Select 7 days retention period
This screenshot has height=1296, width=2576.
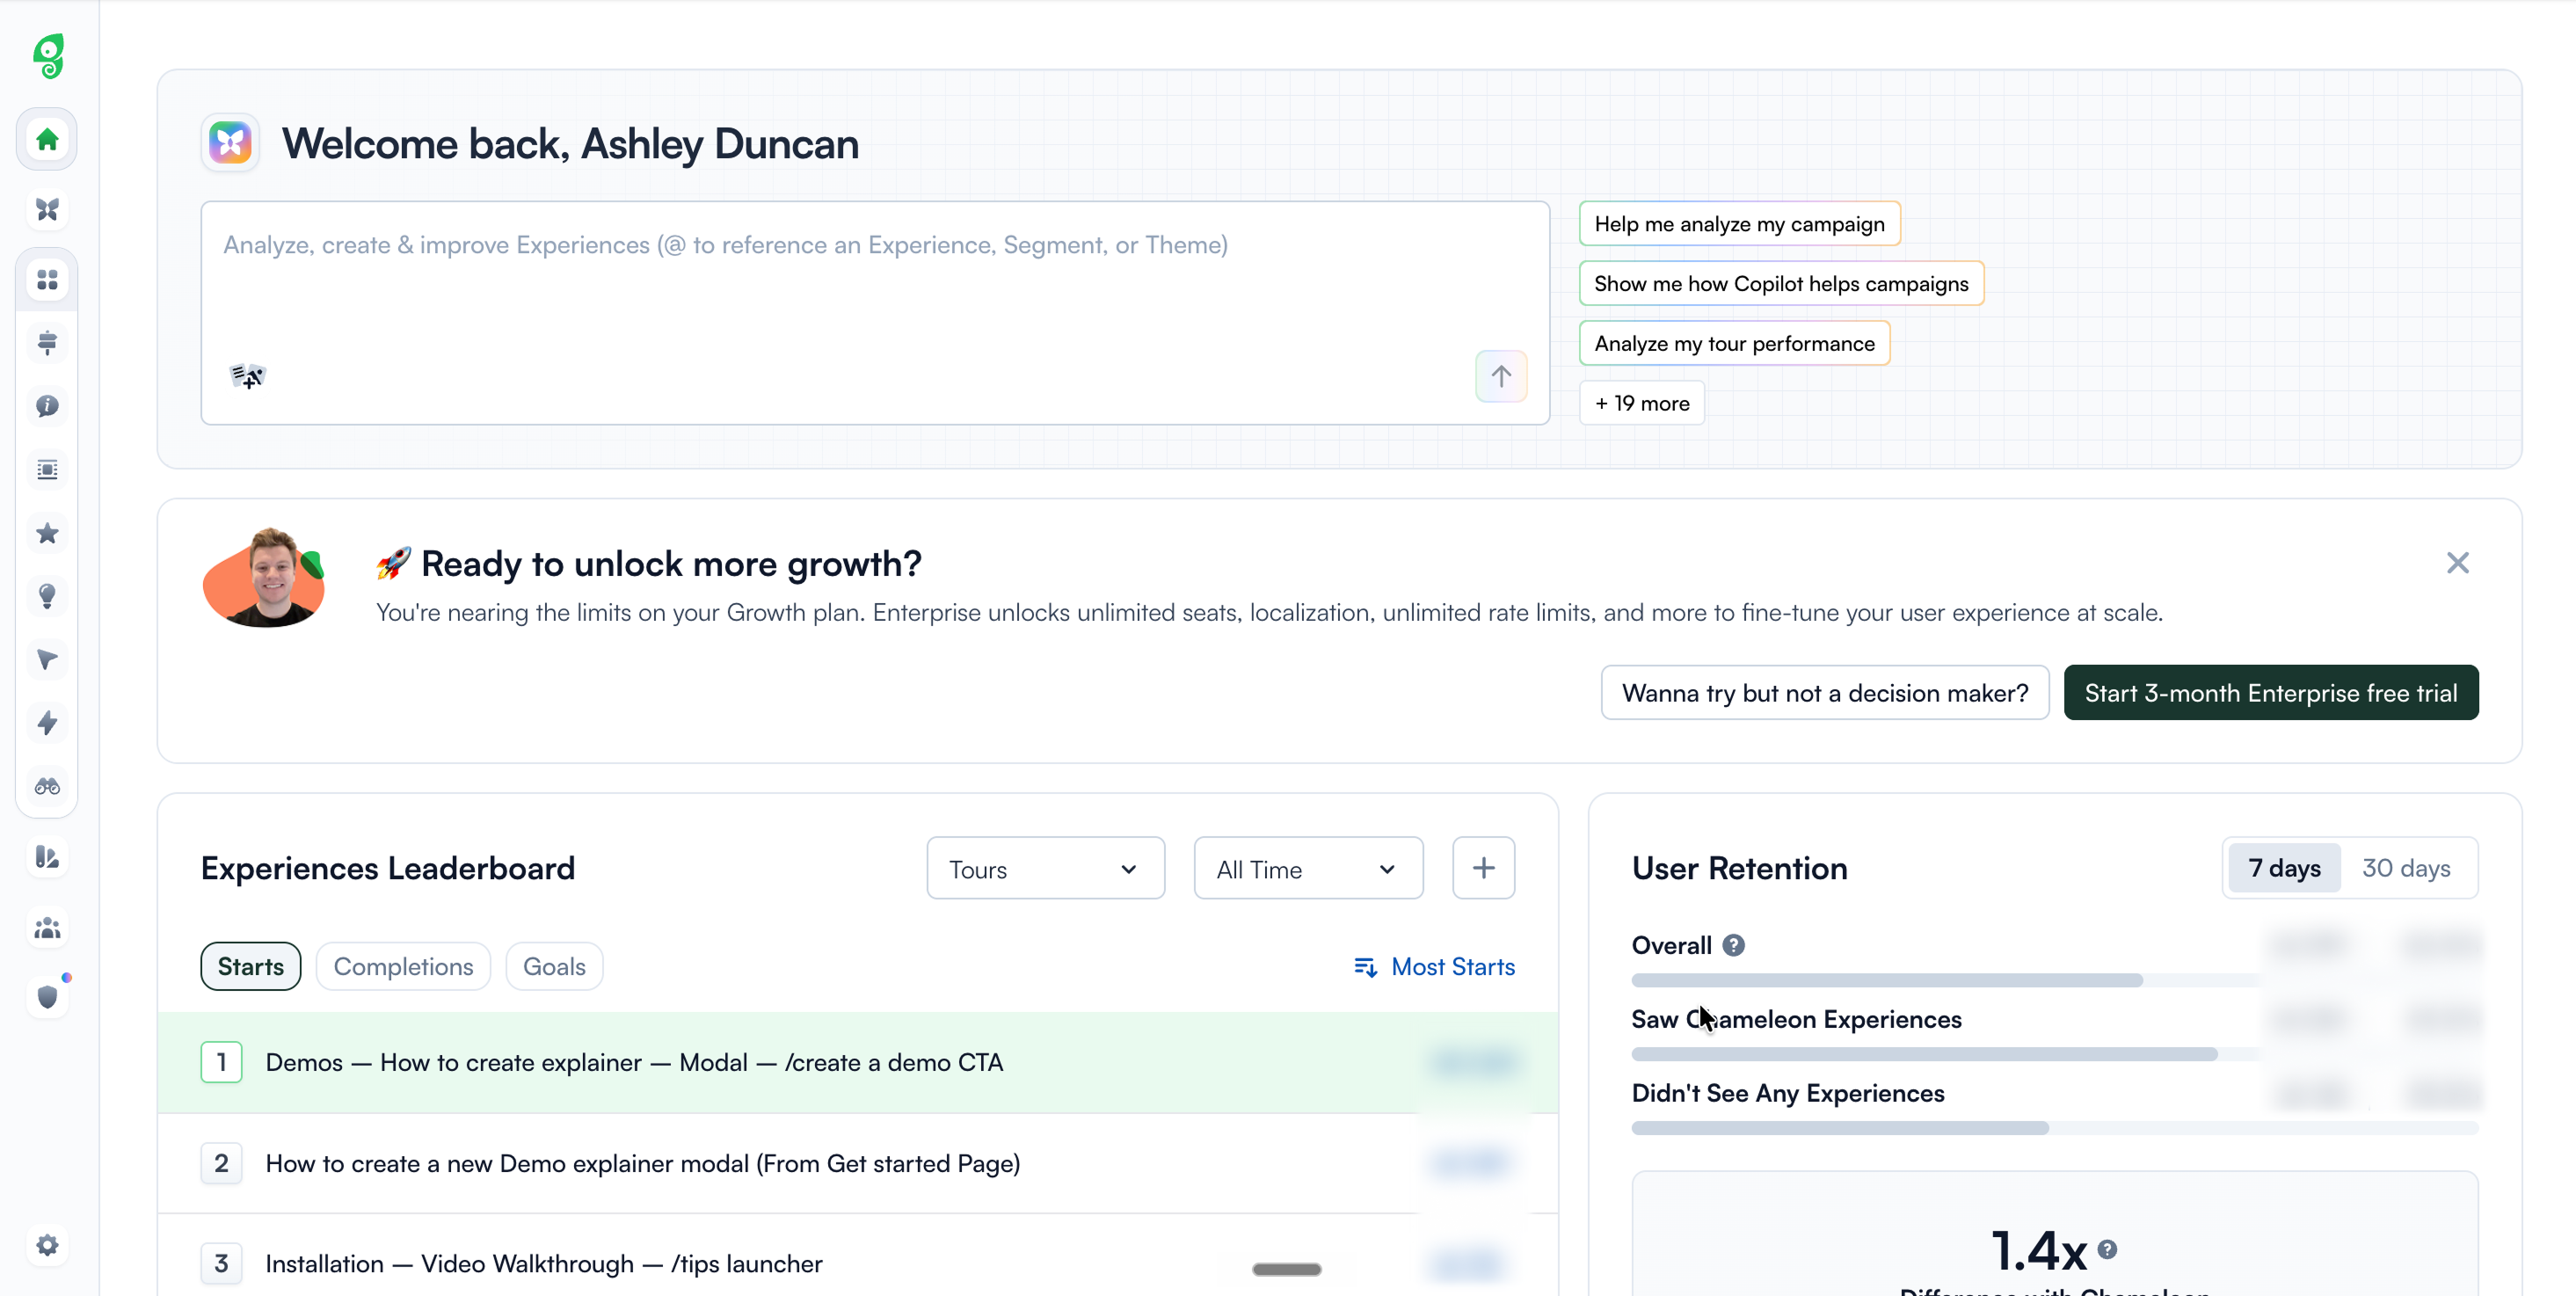pyautogui.click(x=2284, y=868)
